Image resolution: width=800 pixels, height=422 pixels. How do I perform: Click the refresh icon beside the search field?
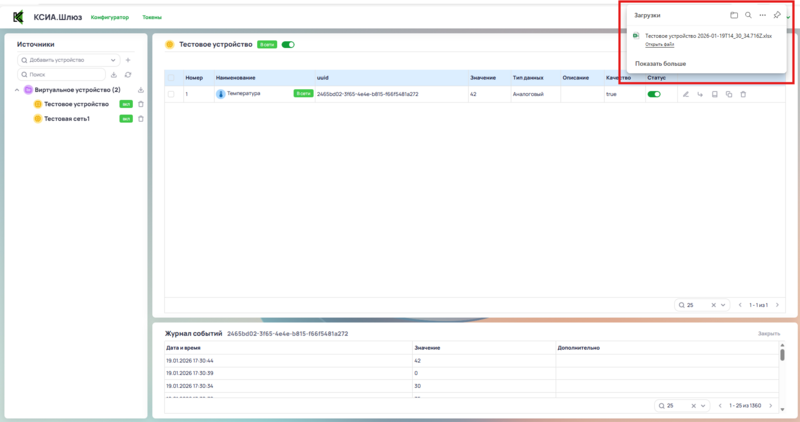click(128, 75)
